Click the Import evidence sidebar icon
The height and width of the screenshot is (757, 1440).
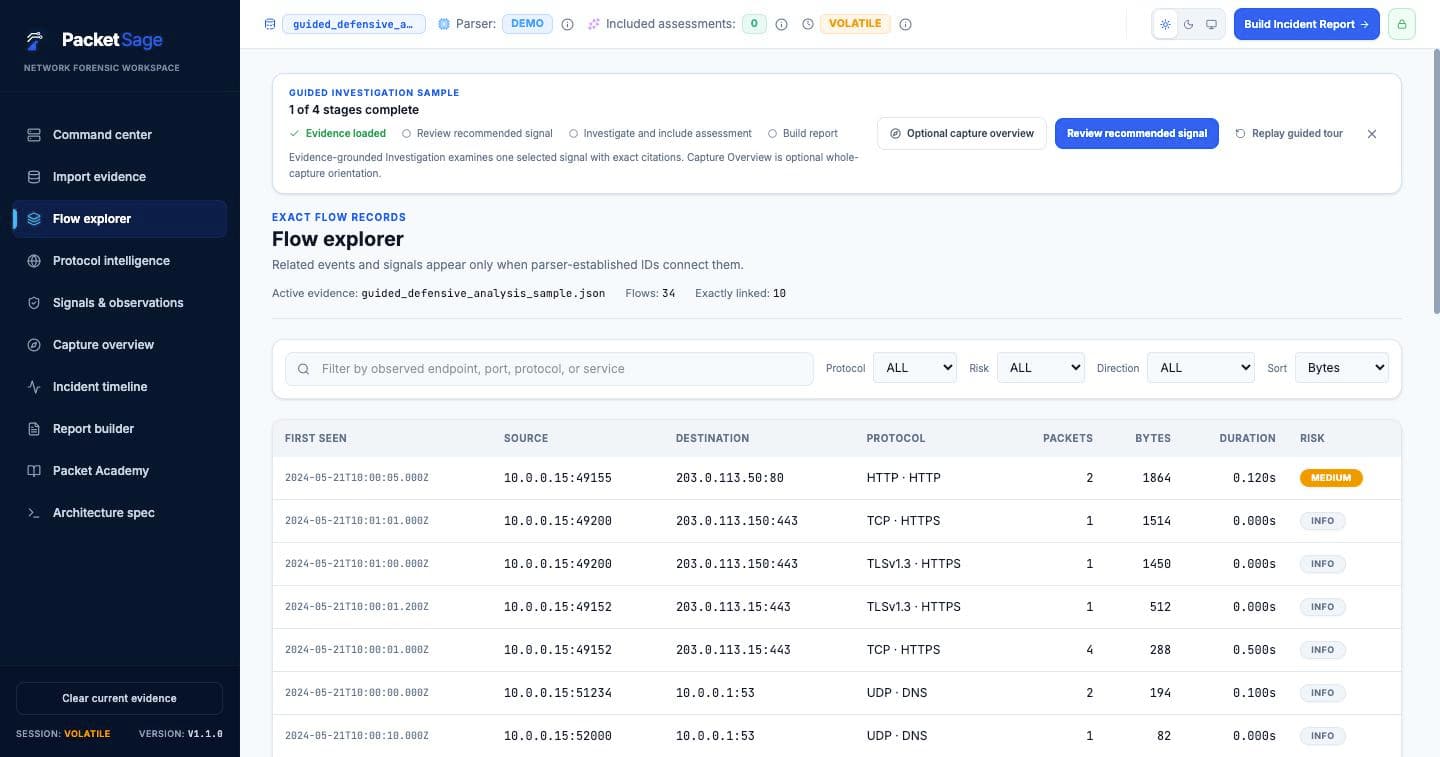[x=34, y=177]
